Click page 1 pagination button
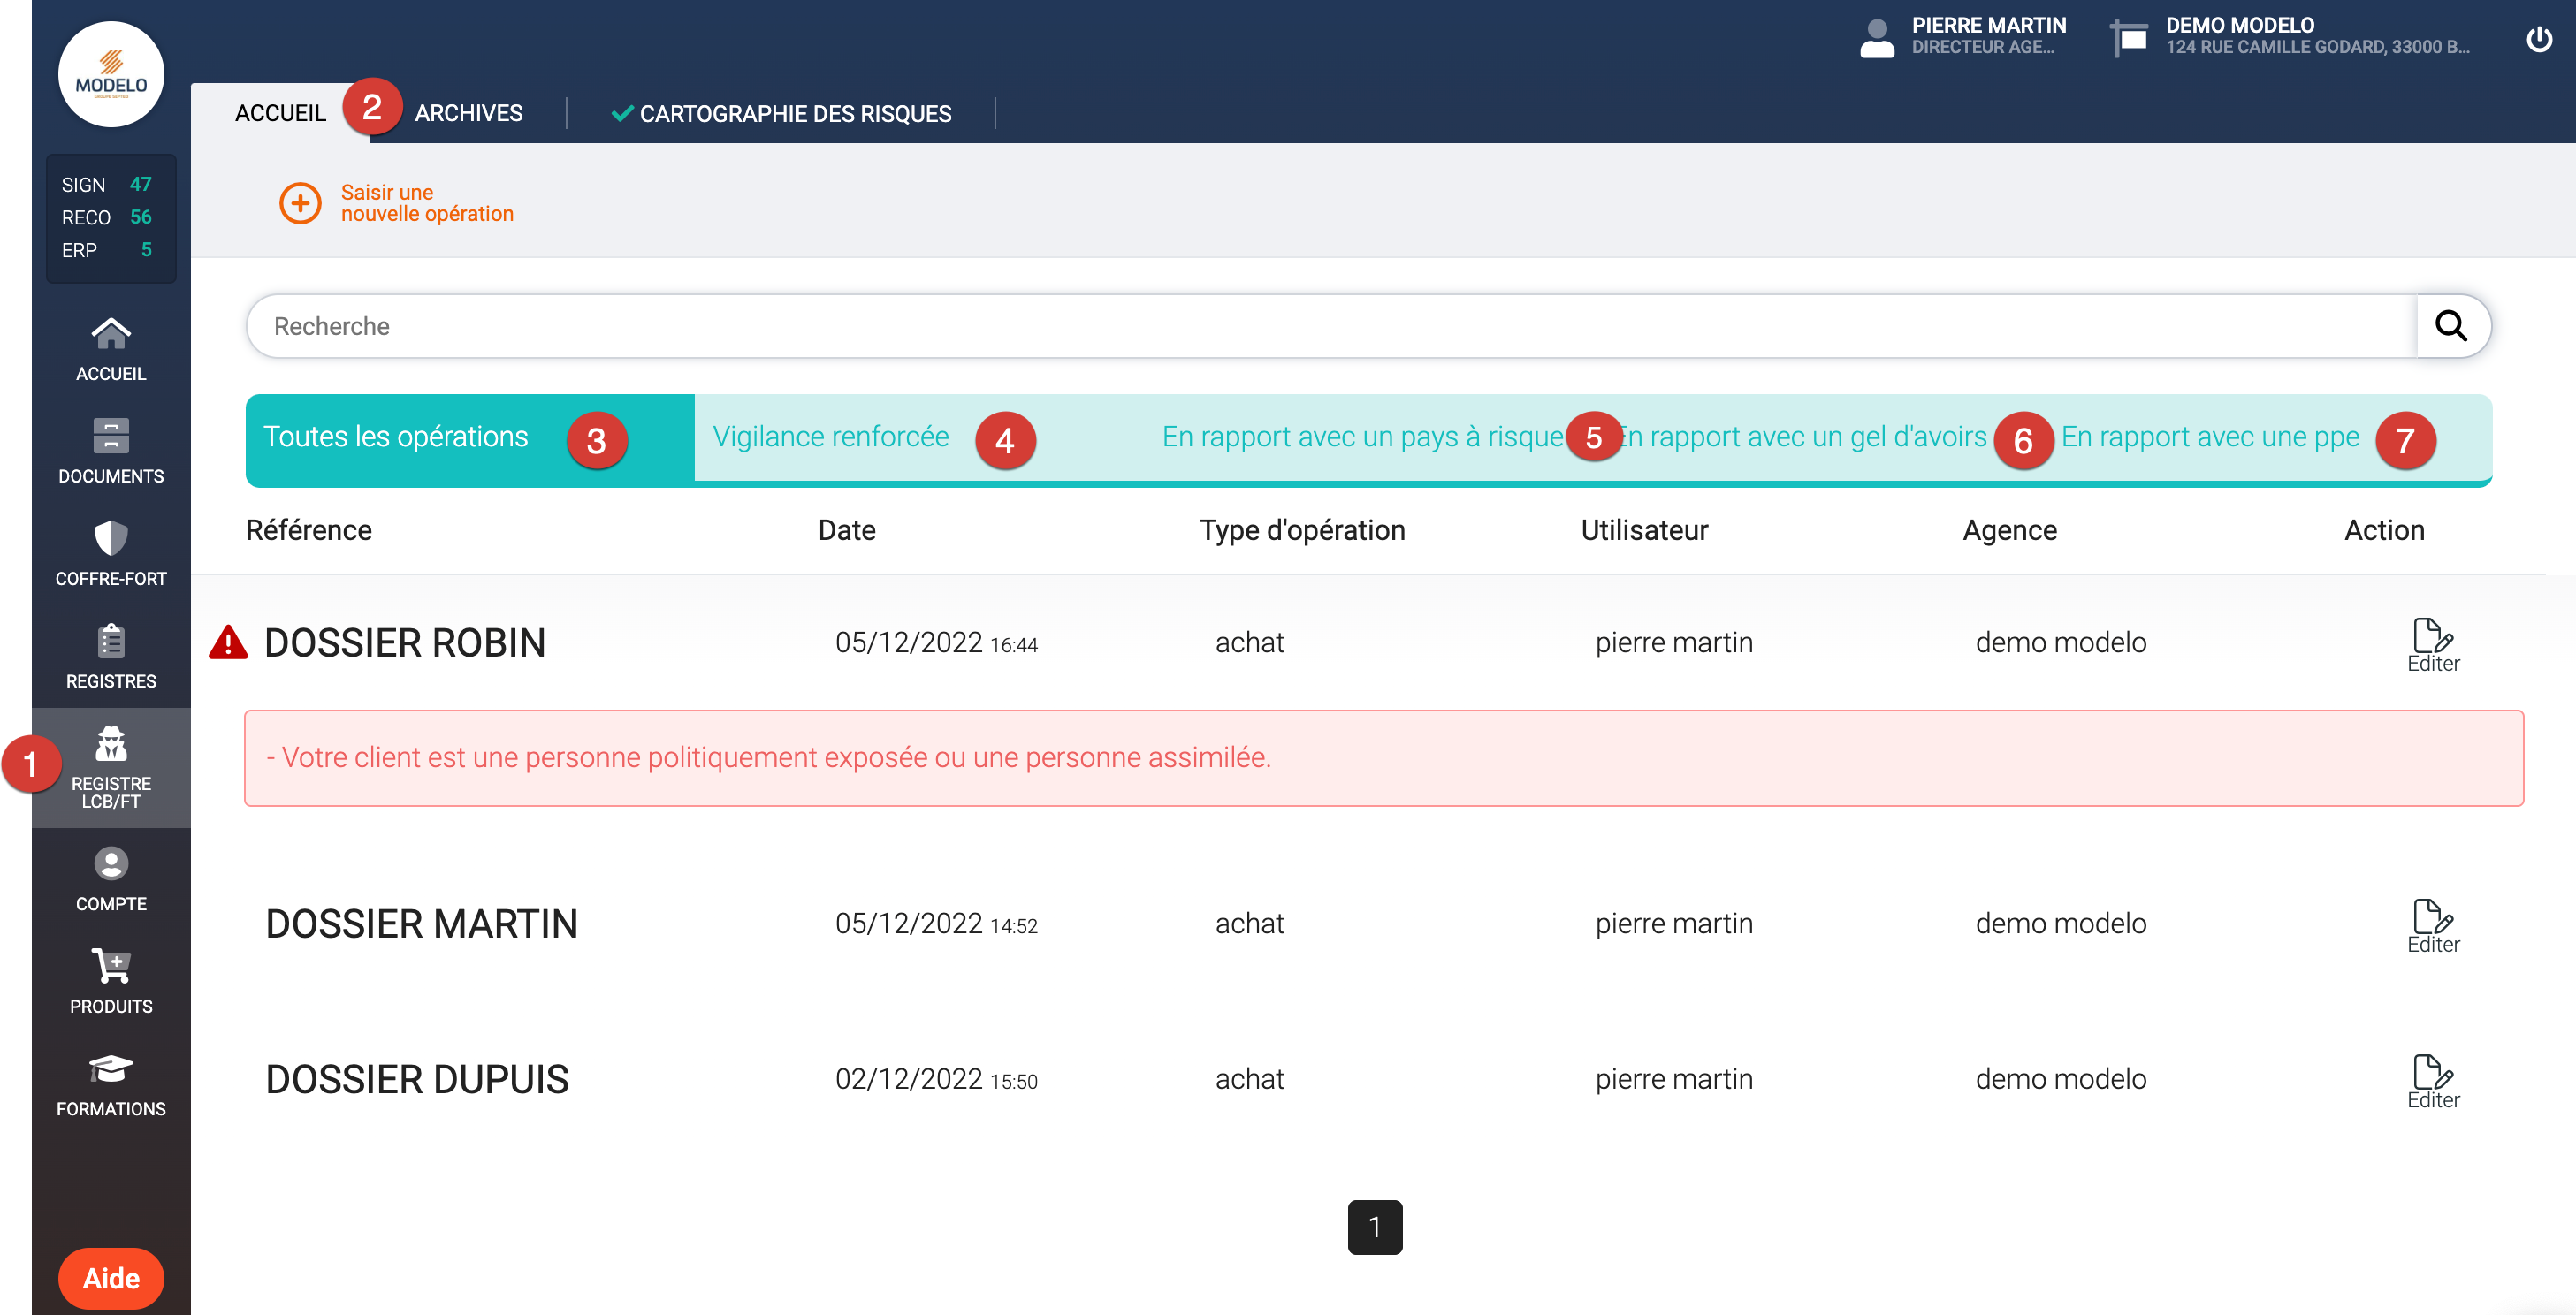 [x=1374, y=1226]
